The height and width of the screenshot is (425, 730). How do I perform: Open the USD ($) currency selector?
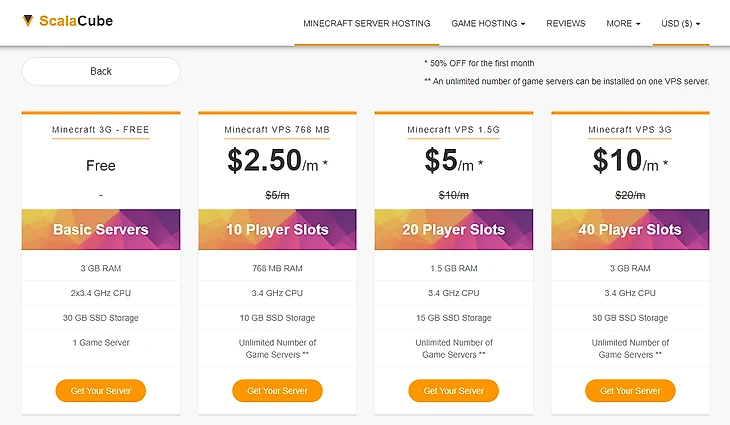click(x=680, y=23)
